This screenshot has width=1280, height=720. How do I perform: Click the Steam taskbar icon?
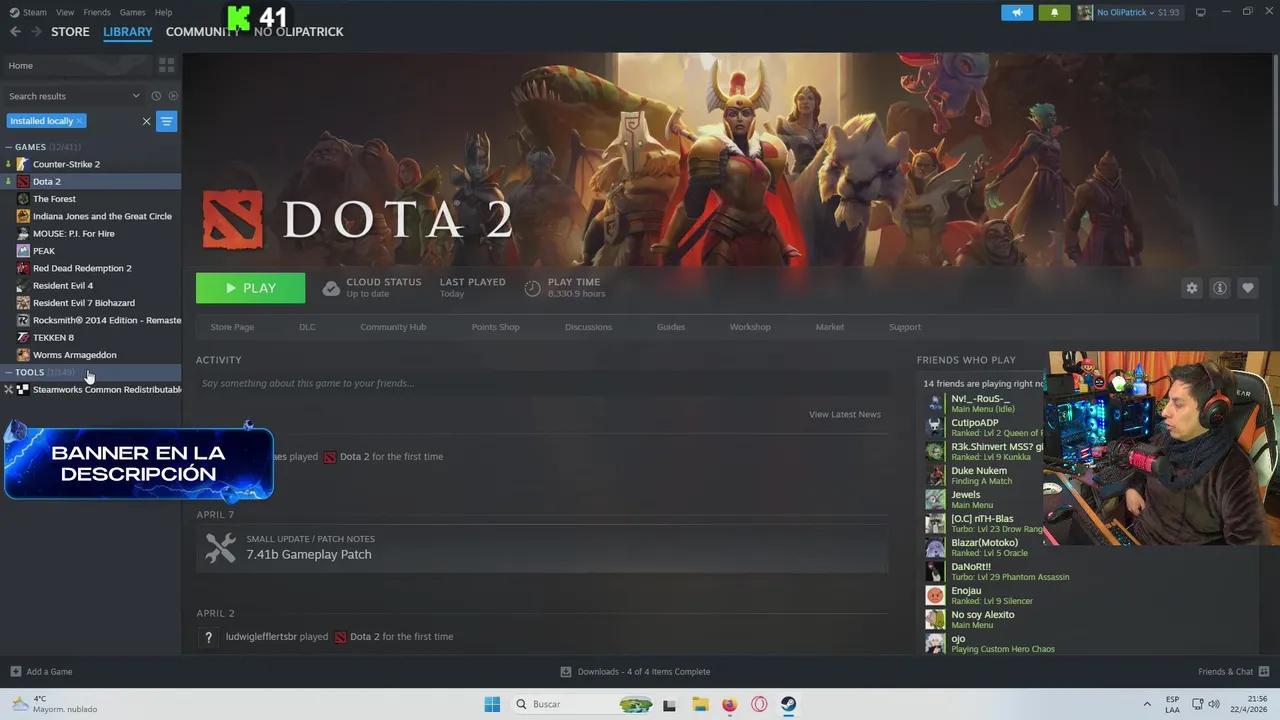coord(788,704)
